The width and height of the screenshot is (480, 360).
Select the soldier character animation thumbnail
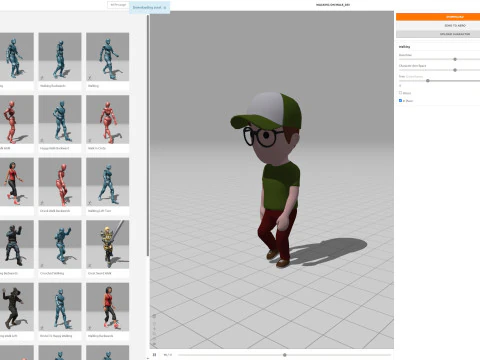click(17, 244)
